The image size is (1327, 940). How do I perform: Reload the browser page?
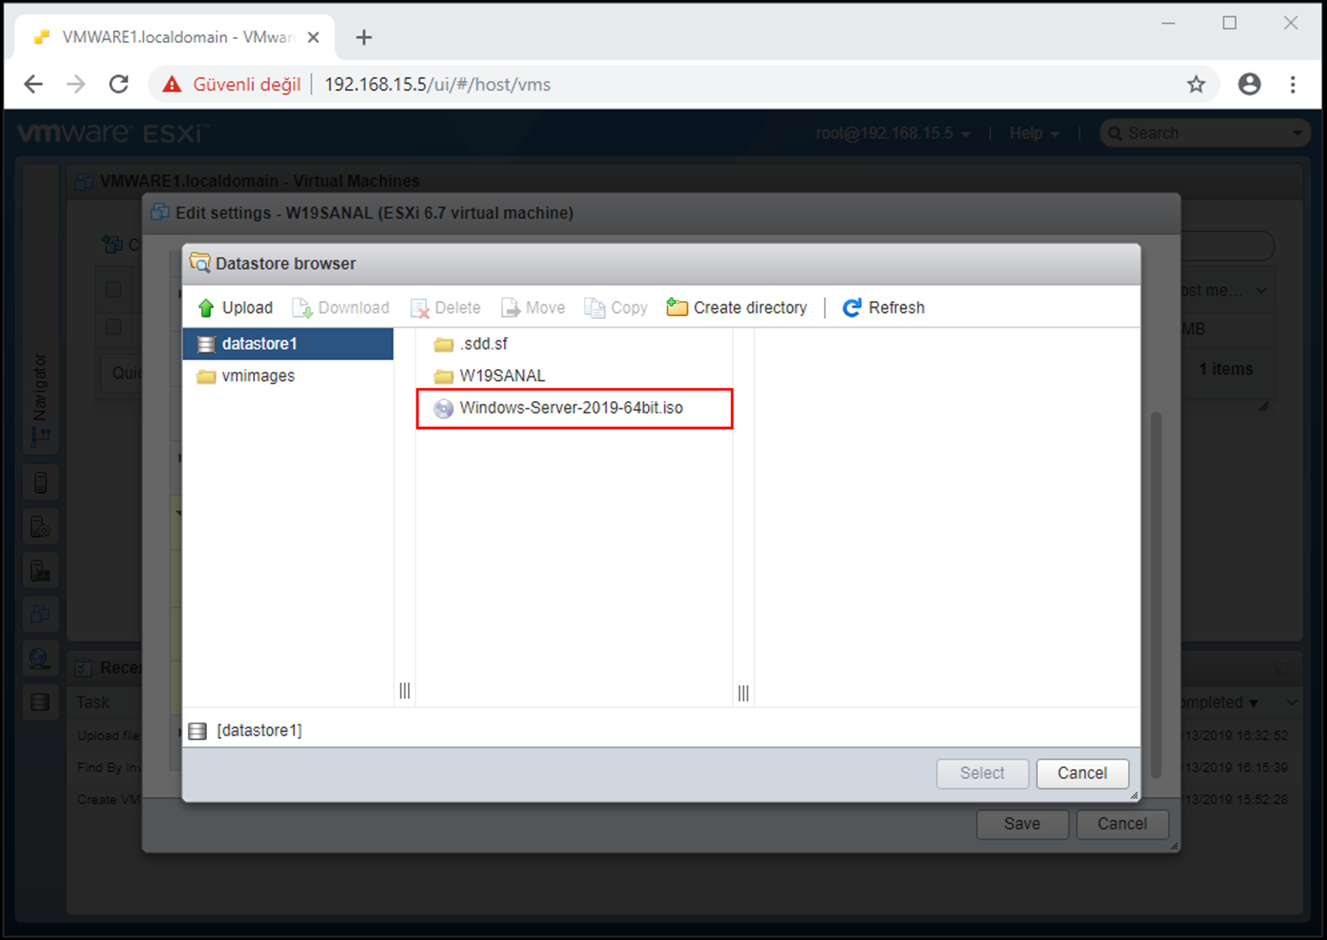(119, 84)
